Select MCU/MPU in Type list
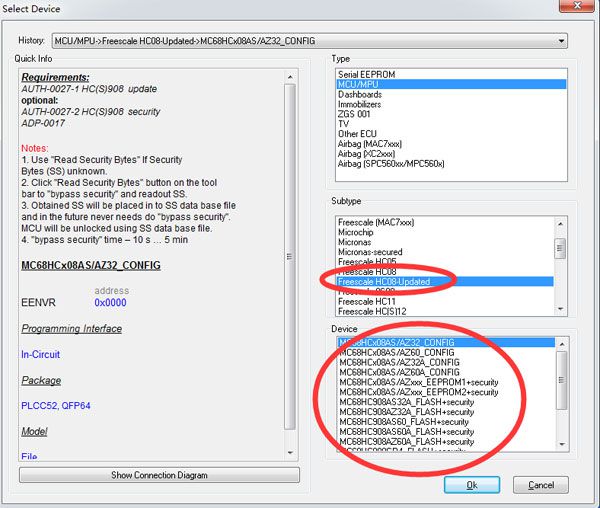The width and height of the screenshot is (600, 508). click(451, 84)
